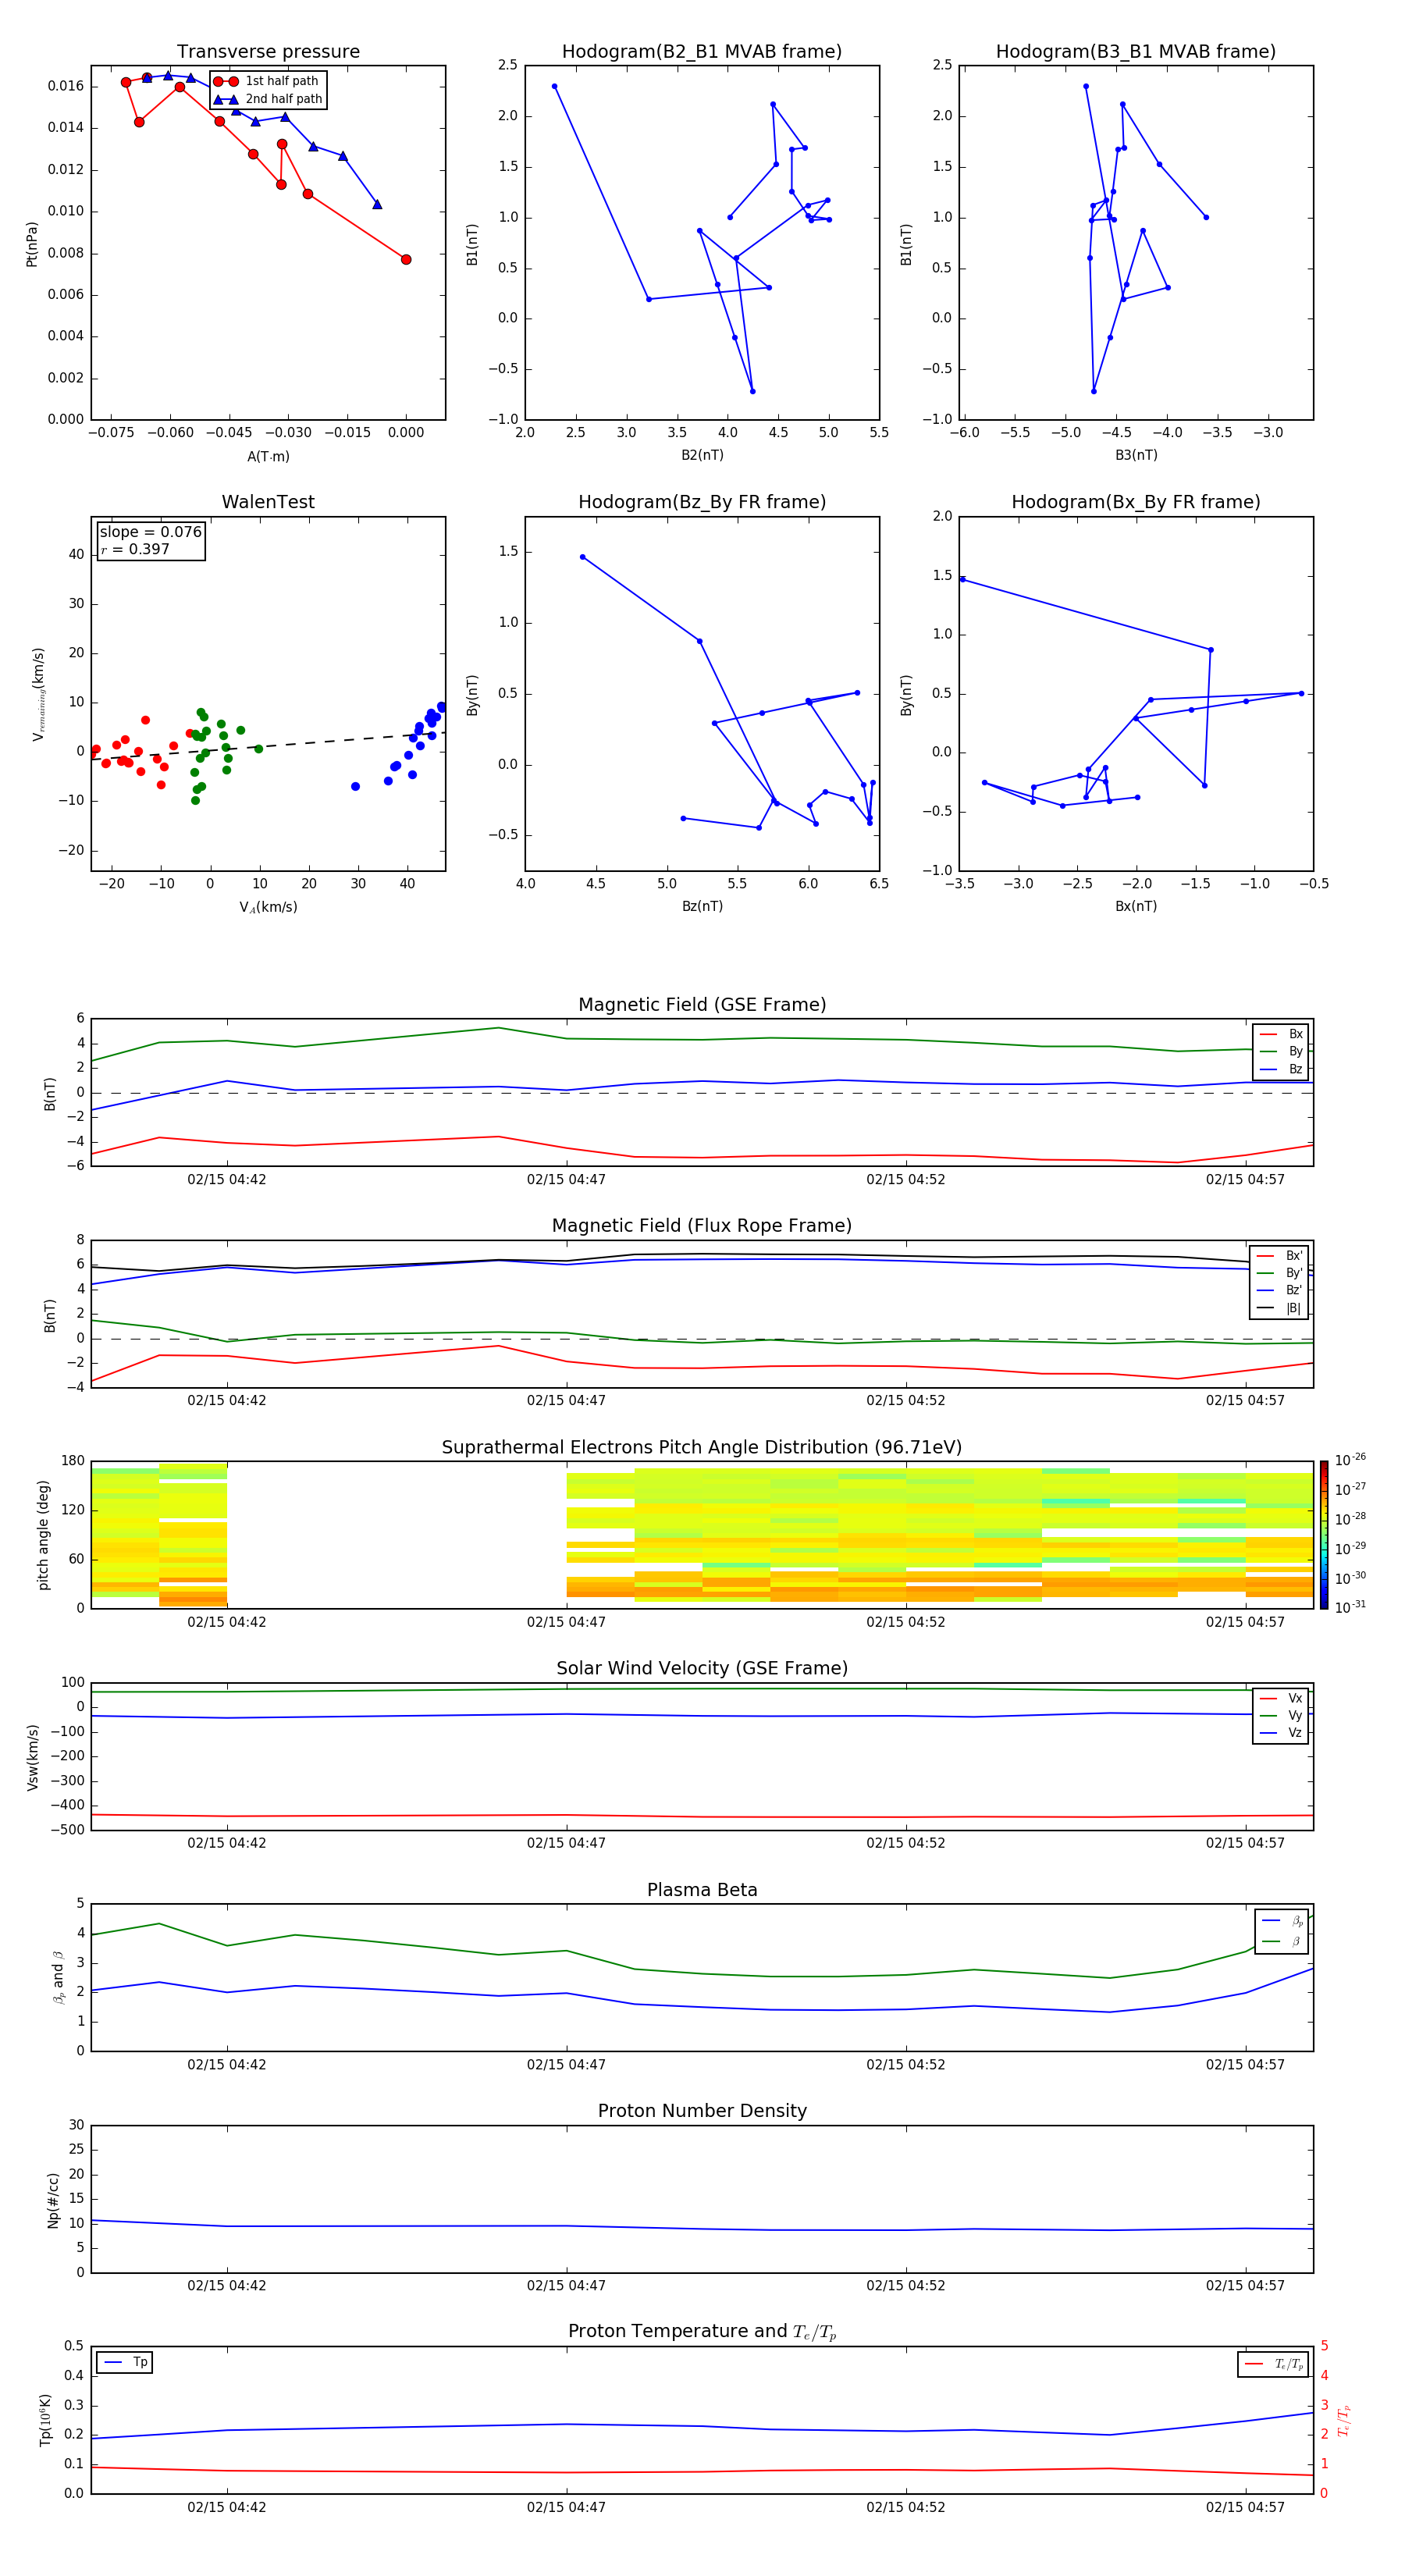The width and height of the screenshot is (1405, 2576).
Task: Click the 'Hodogram(Bz_By FR frame)' title
Action: click(702, 502)
